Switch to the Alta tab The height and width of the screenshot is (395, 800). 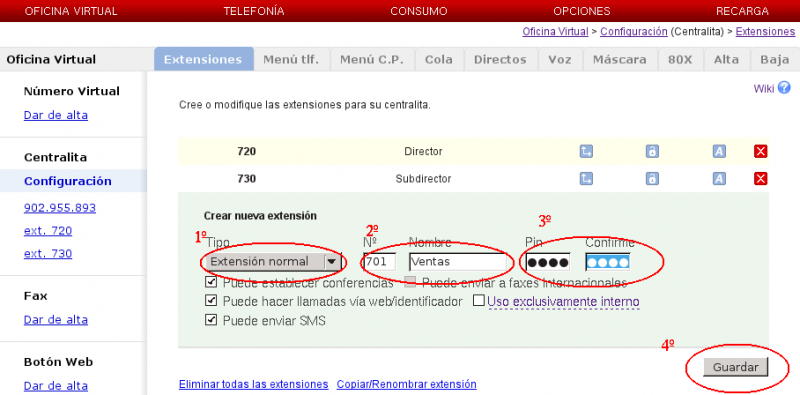[x=727, y=59]
